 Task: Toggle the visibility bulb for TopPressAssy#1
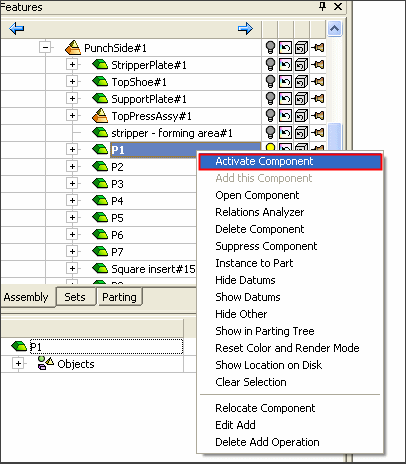pos(270,116)
